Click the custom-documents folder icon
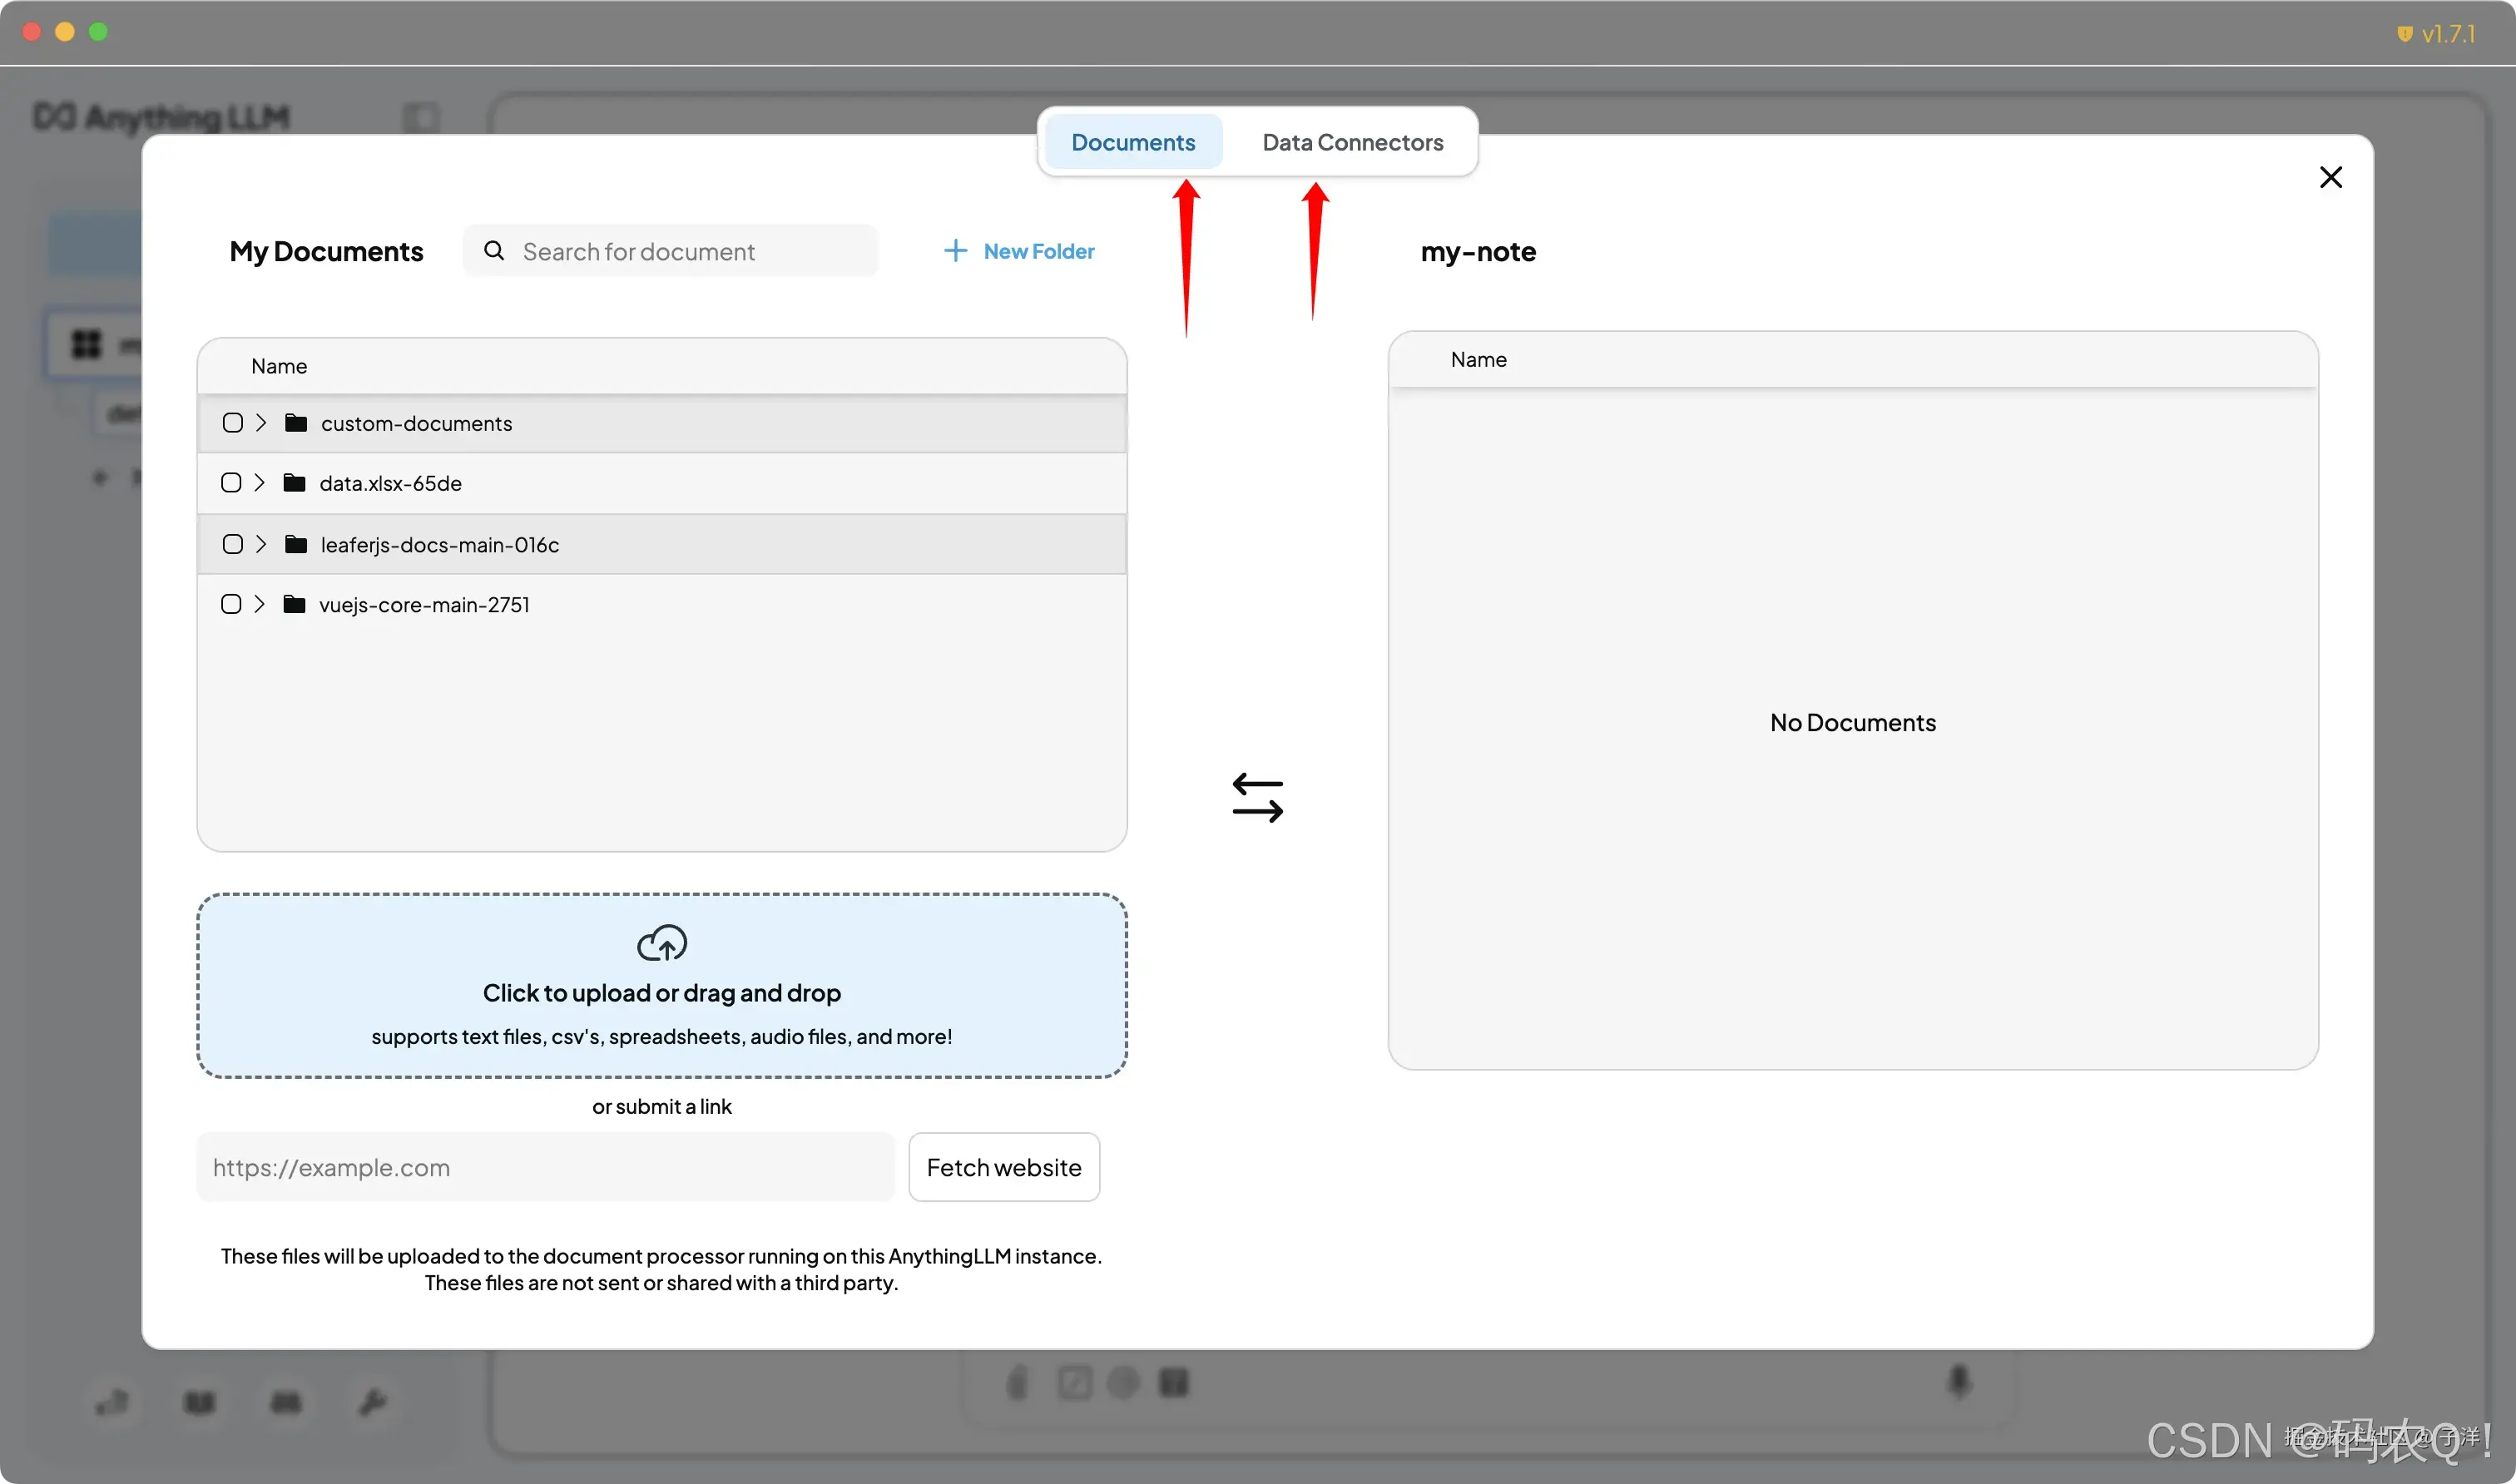 [296, 423]
